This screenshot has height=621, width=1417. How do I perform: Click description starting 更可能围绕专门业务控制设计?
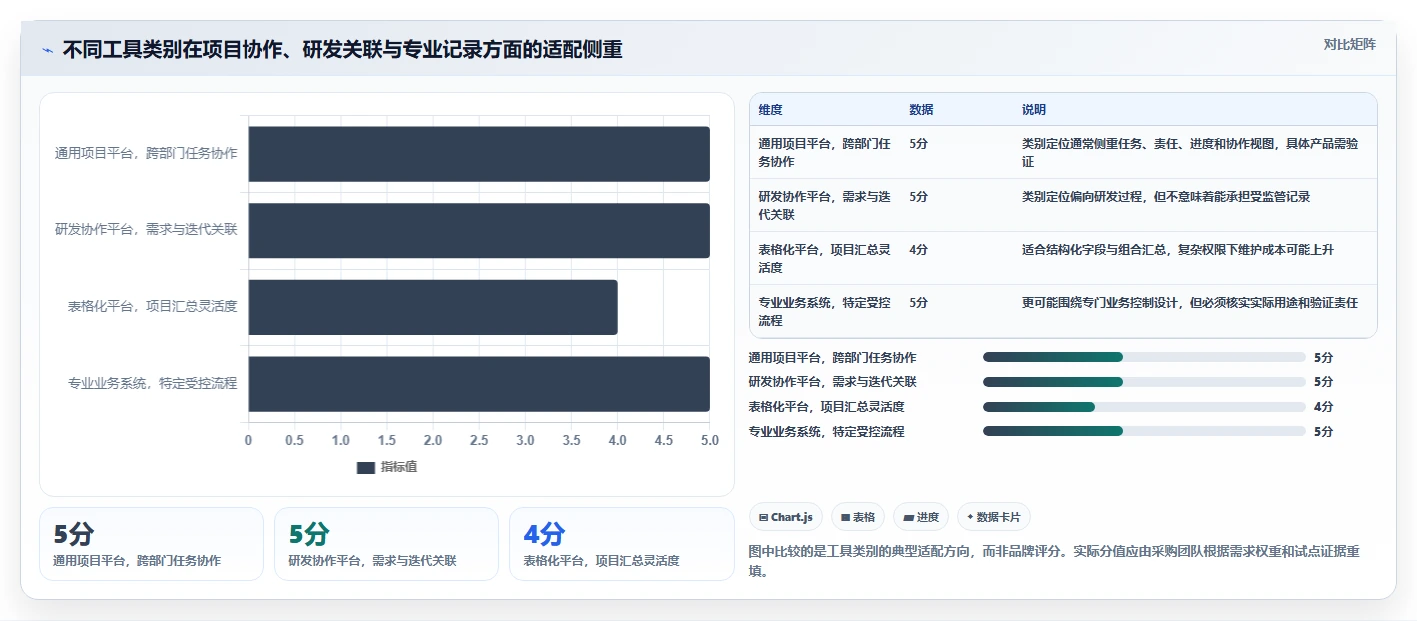click(1190, 302)
